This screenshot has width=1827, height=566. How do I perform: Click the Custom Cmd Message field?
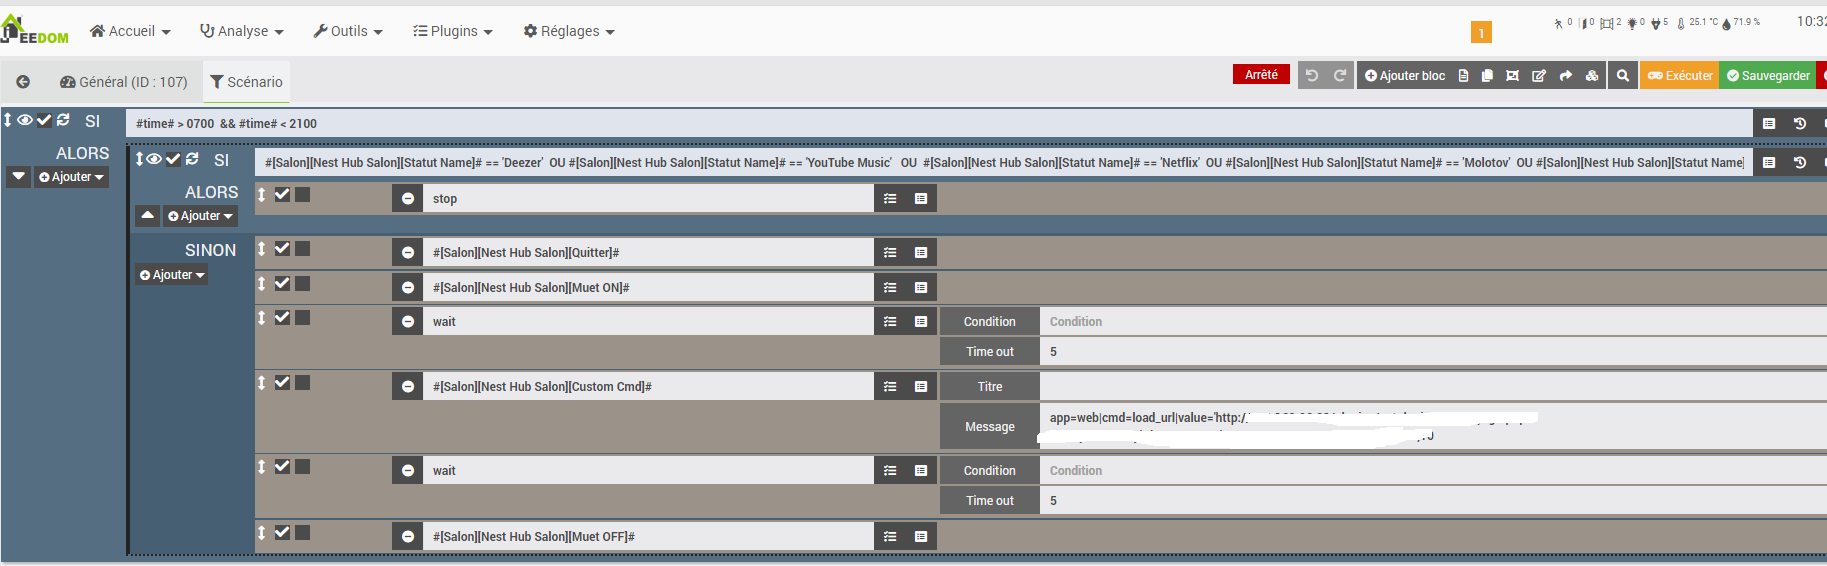click(1433, 427)
